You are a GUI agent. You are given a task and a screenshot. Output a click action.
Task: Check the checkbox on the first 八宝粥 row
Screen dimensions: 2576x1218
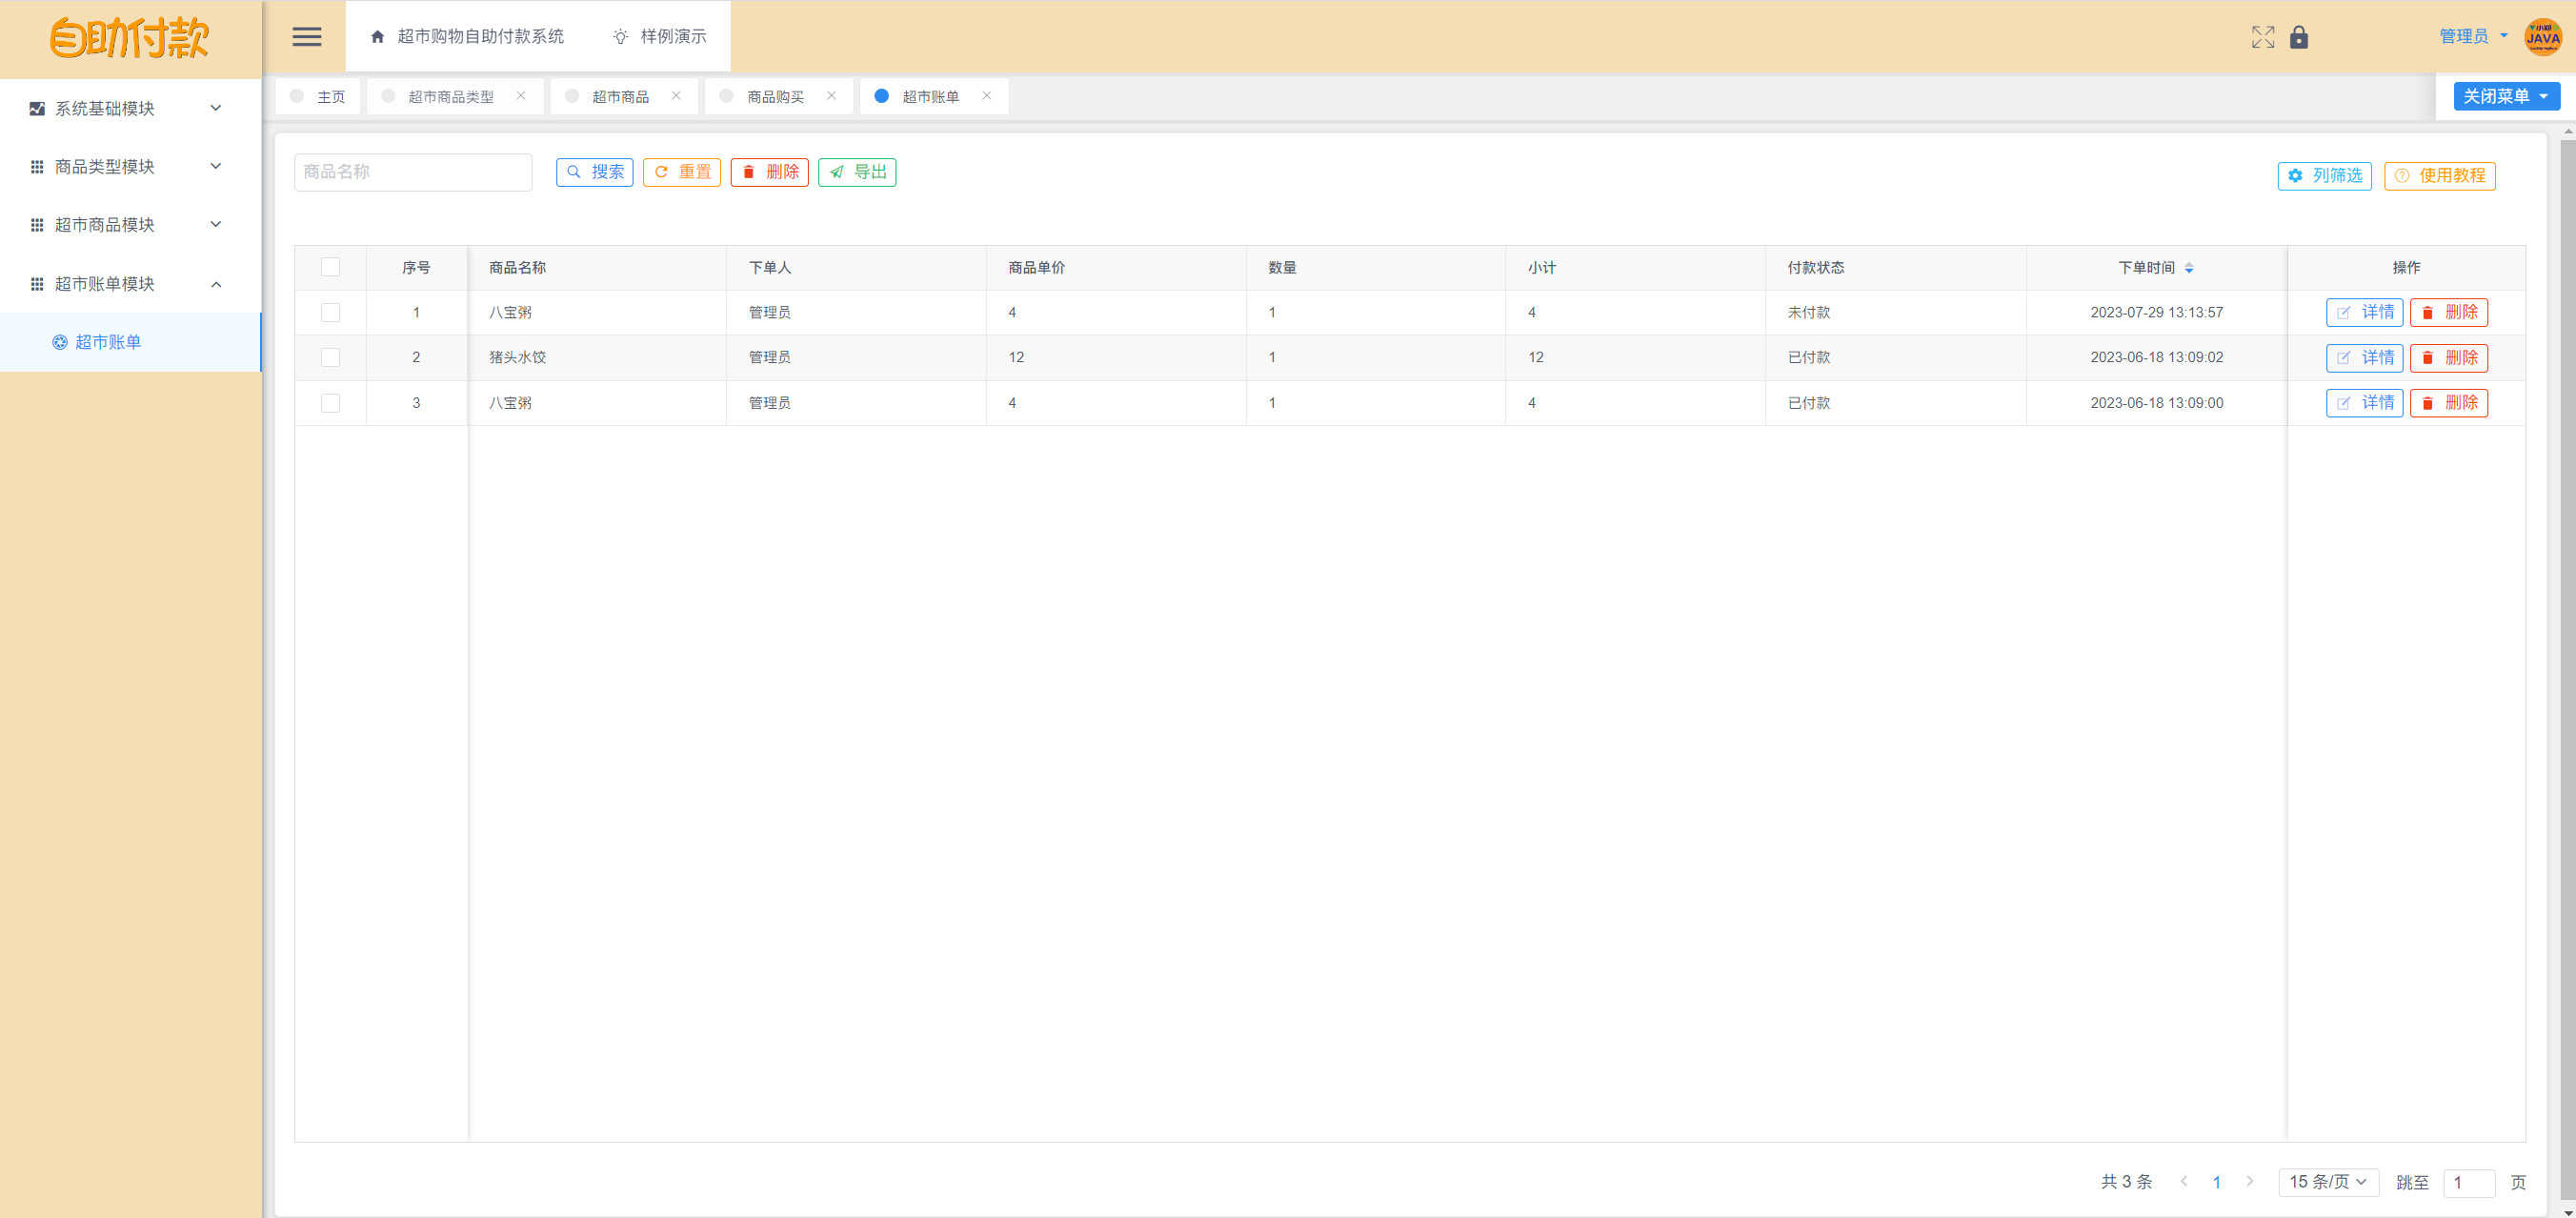(331, 312)
